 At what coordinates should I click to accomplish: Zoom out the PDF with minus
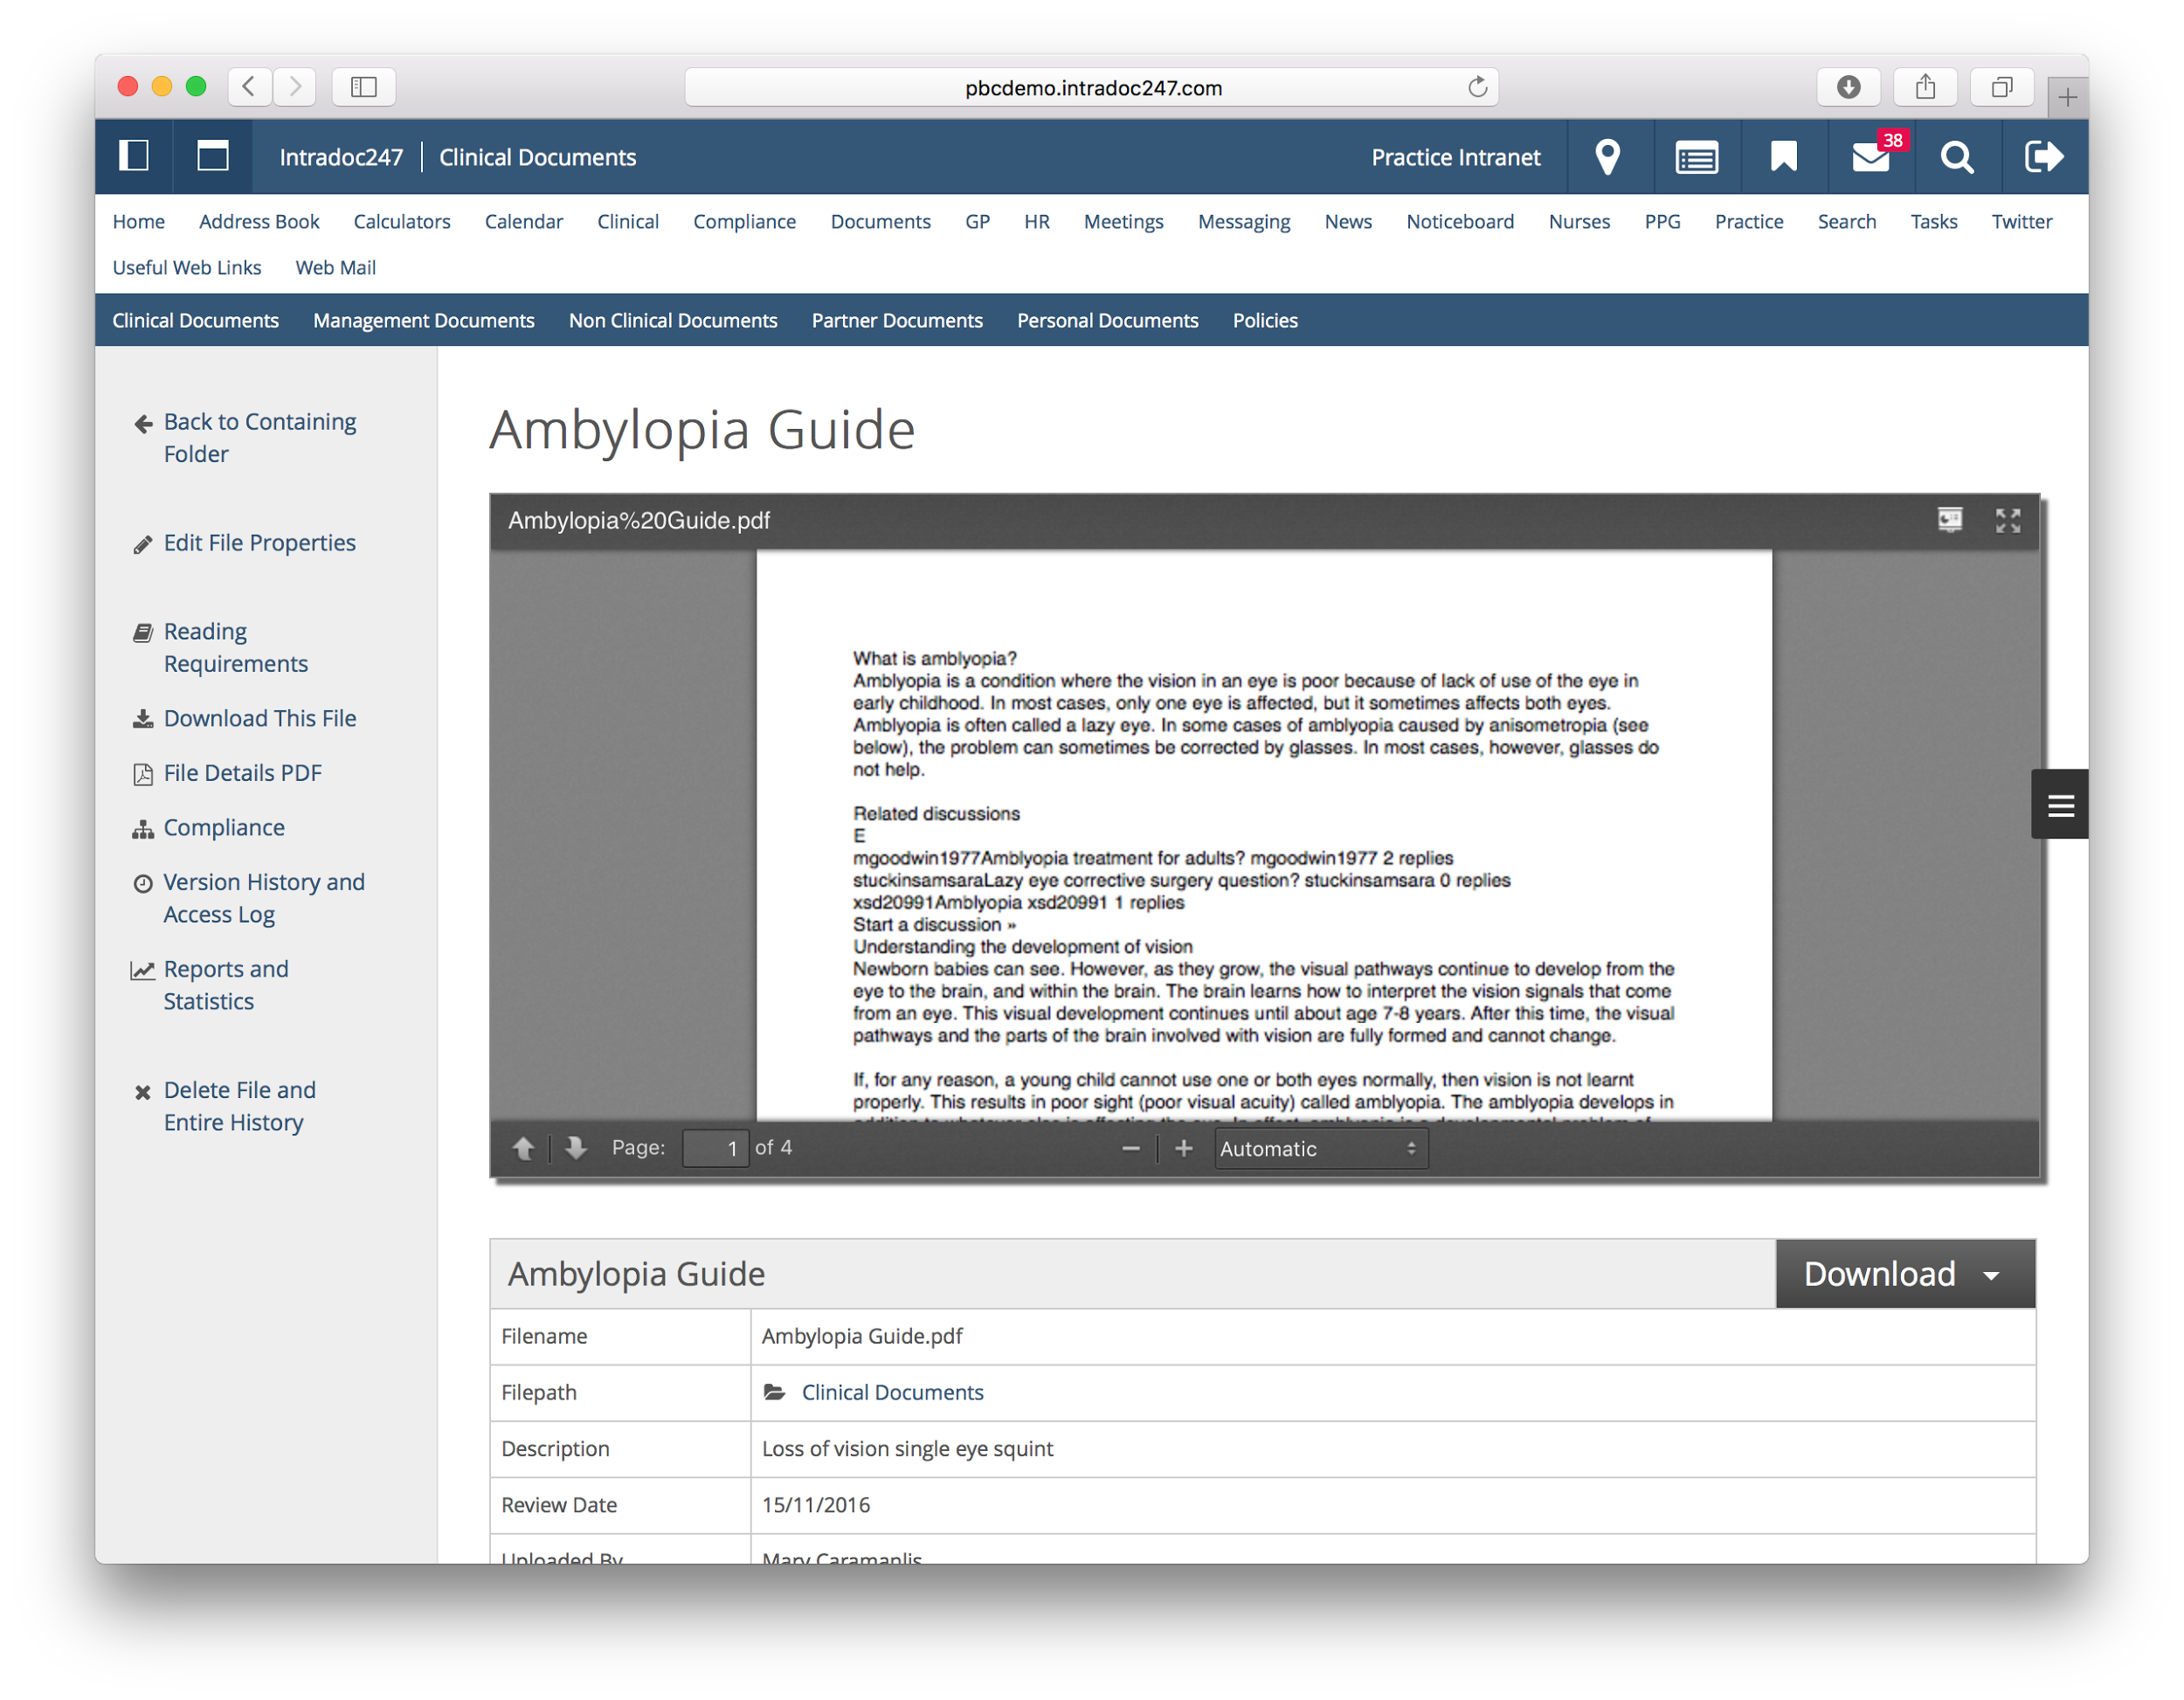pyautogui.click(x=1131, y=1149)
